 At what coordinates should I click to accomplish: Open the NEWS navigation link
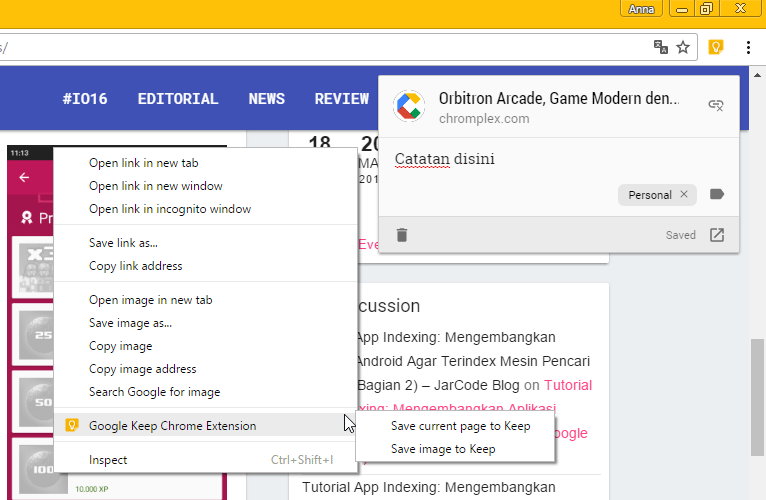tap(267, 99)
